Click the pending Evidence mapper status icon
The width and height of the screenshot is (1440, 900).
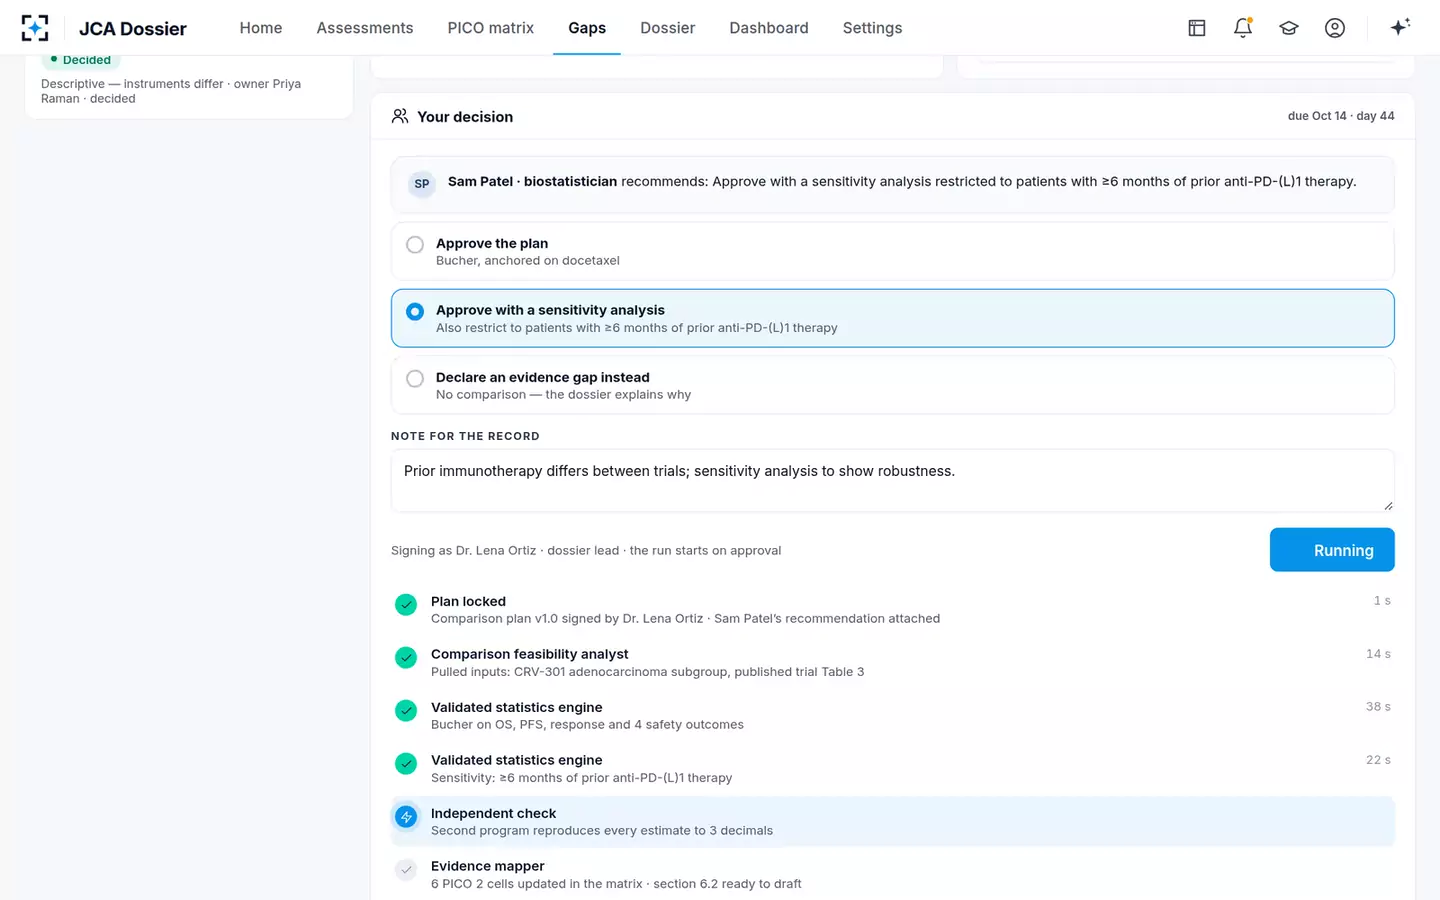click(x=406, y=870)
